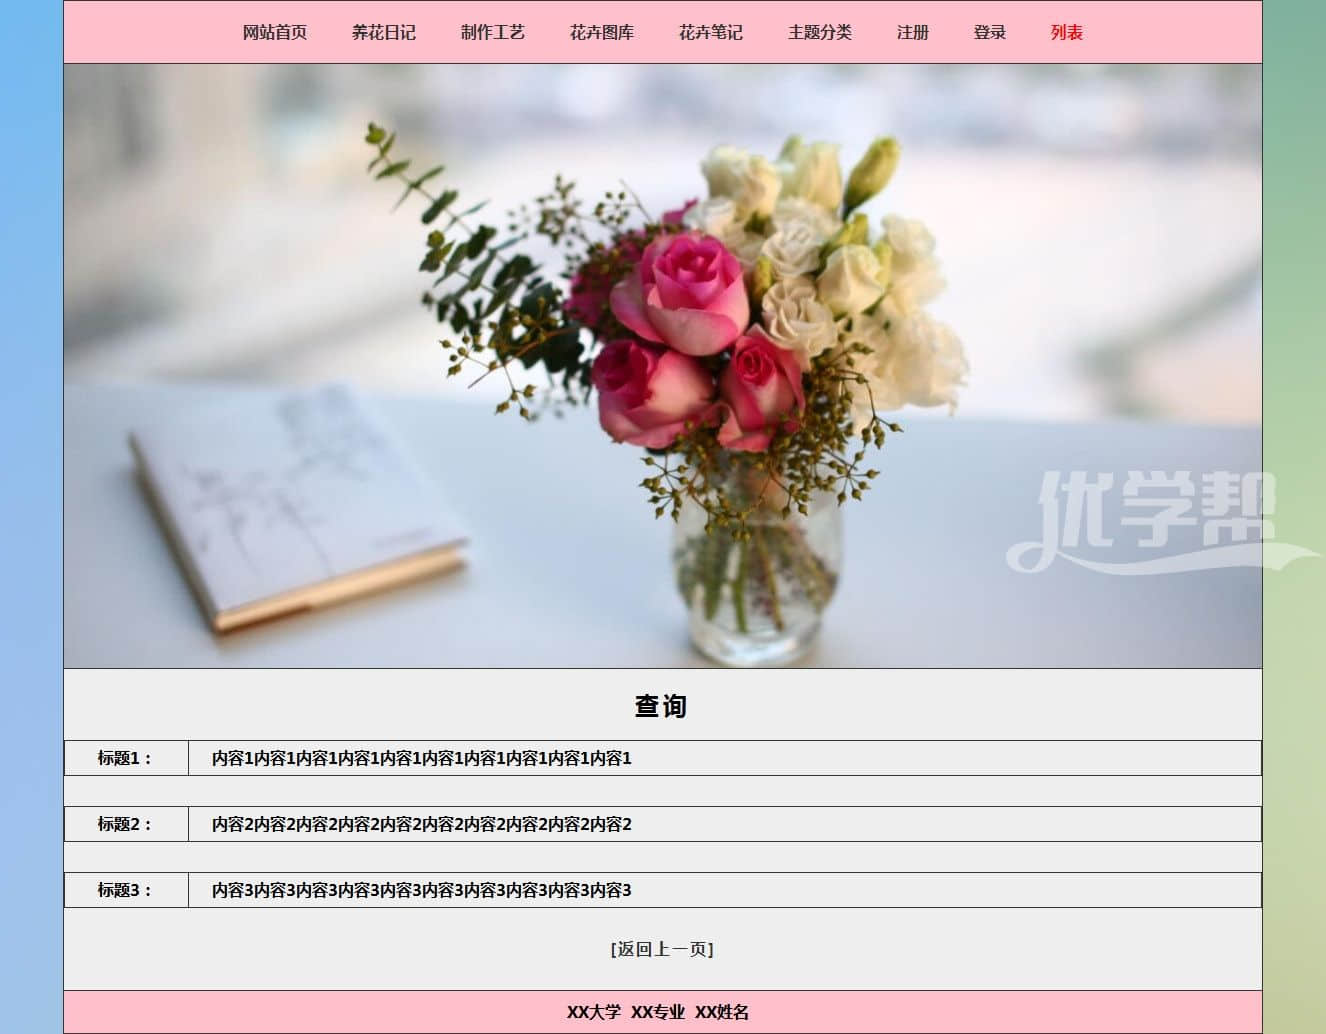The image size is (1326, 1034).
Task: Click the 注册 link in the navigation
Action: 912,33
